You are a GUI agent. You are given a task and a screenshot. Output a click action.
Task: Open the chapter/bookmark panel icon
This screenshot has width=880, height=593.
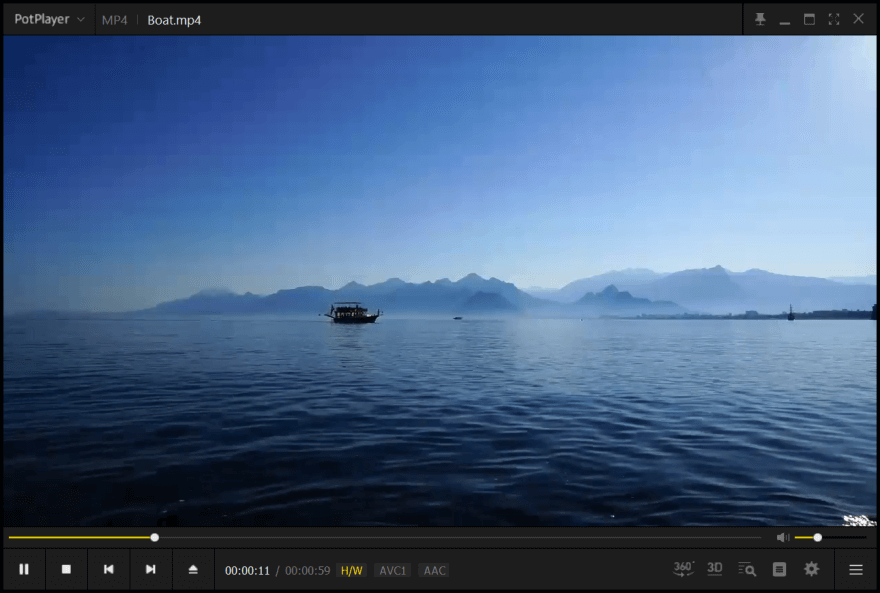point(779,569)
